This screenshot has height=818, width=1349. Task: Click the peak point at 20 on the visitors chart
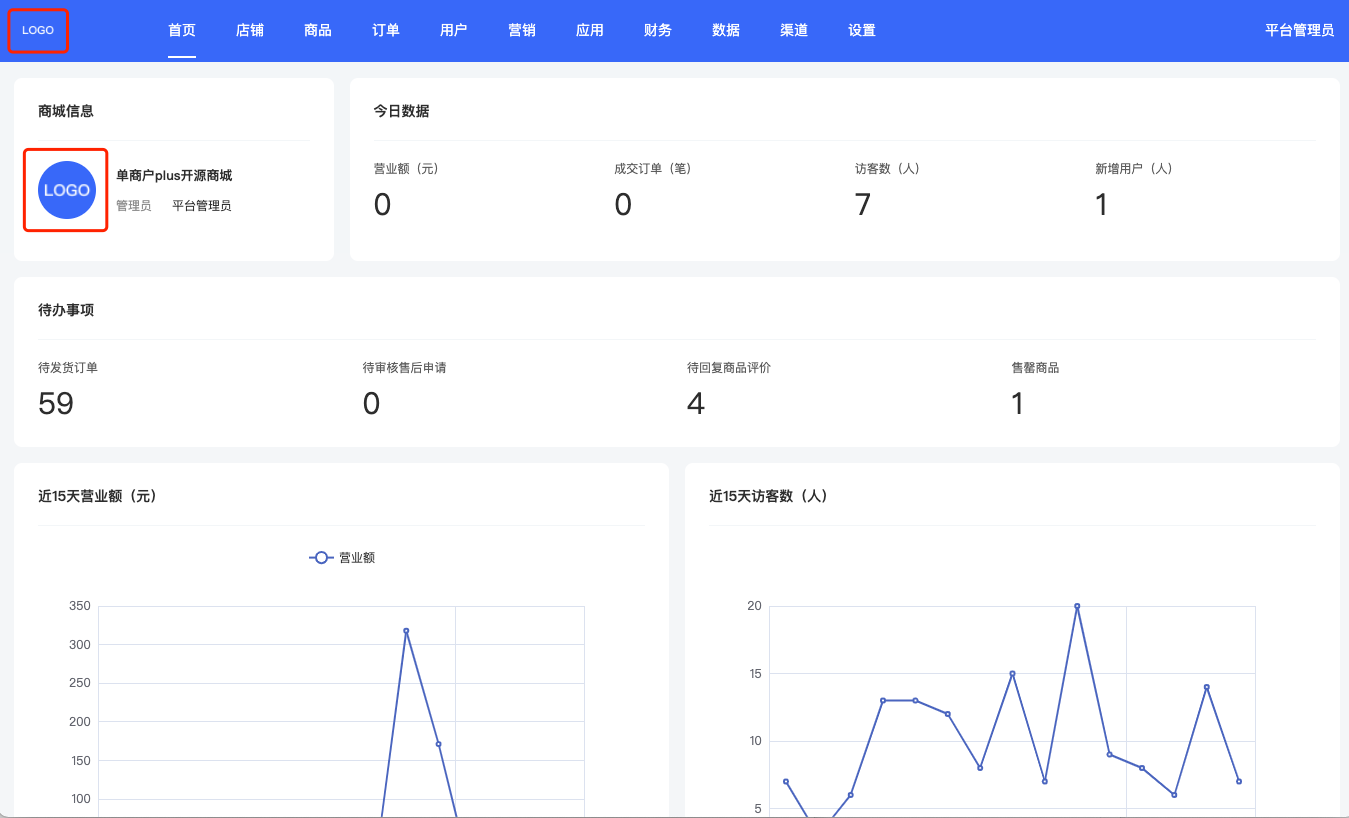pos(1077,606)
